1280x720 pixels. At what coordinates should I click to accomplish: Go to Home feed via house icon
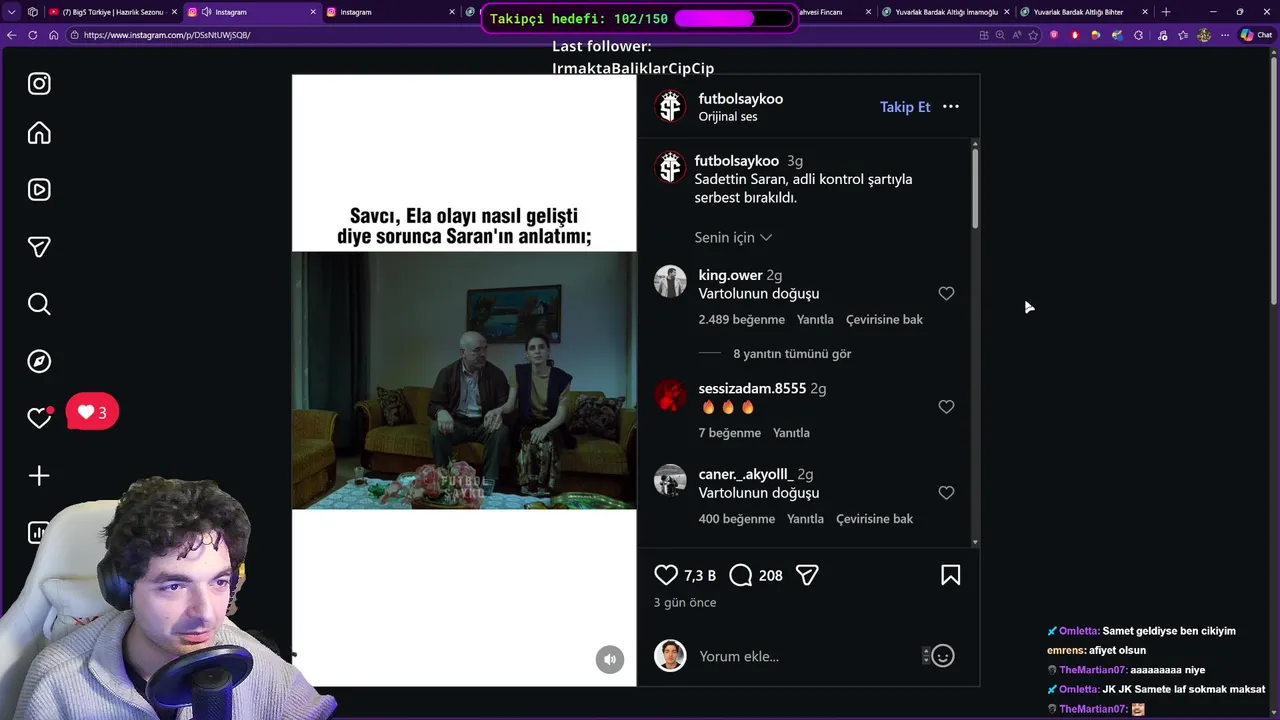39,133
